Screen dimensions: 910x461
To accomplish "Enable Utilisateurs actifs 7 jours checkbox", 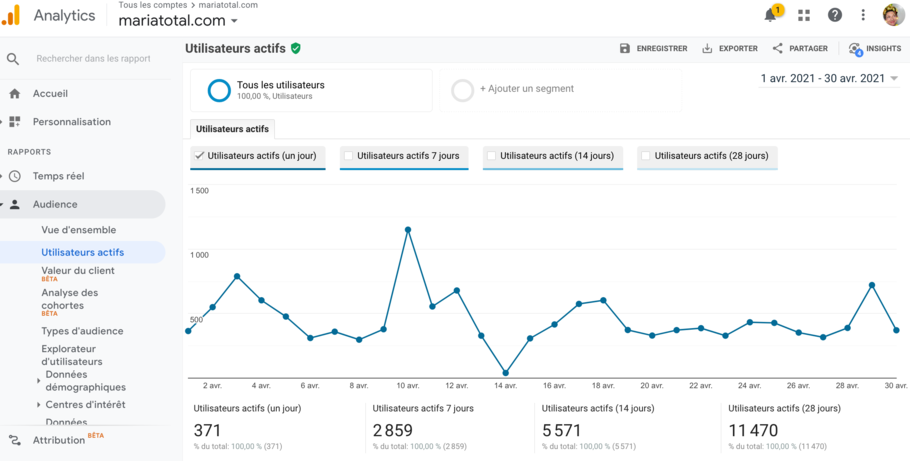I will pos(349,156).
